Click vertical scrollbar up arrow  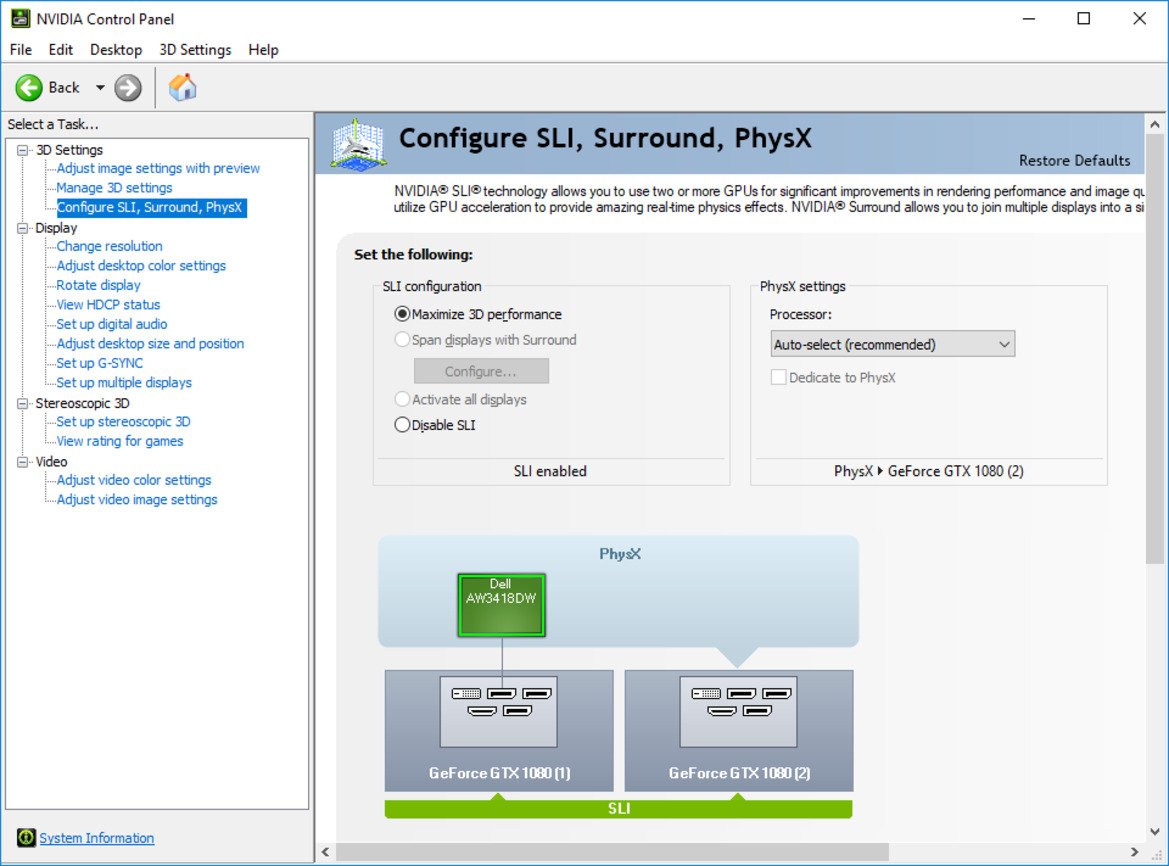(x=1154, y=124)
